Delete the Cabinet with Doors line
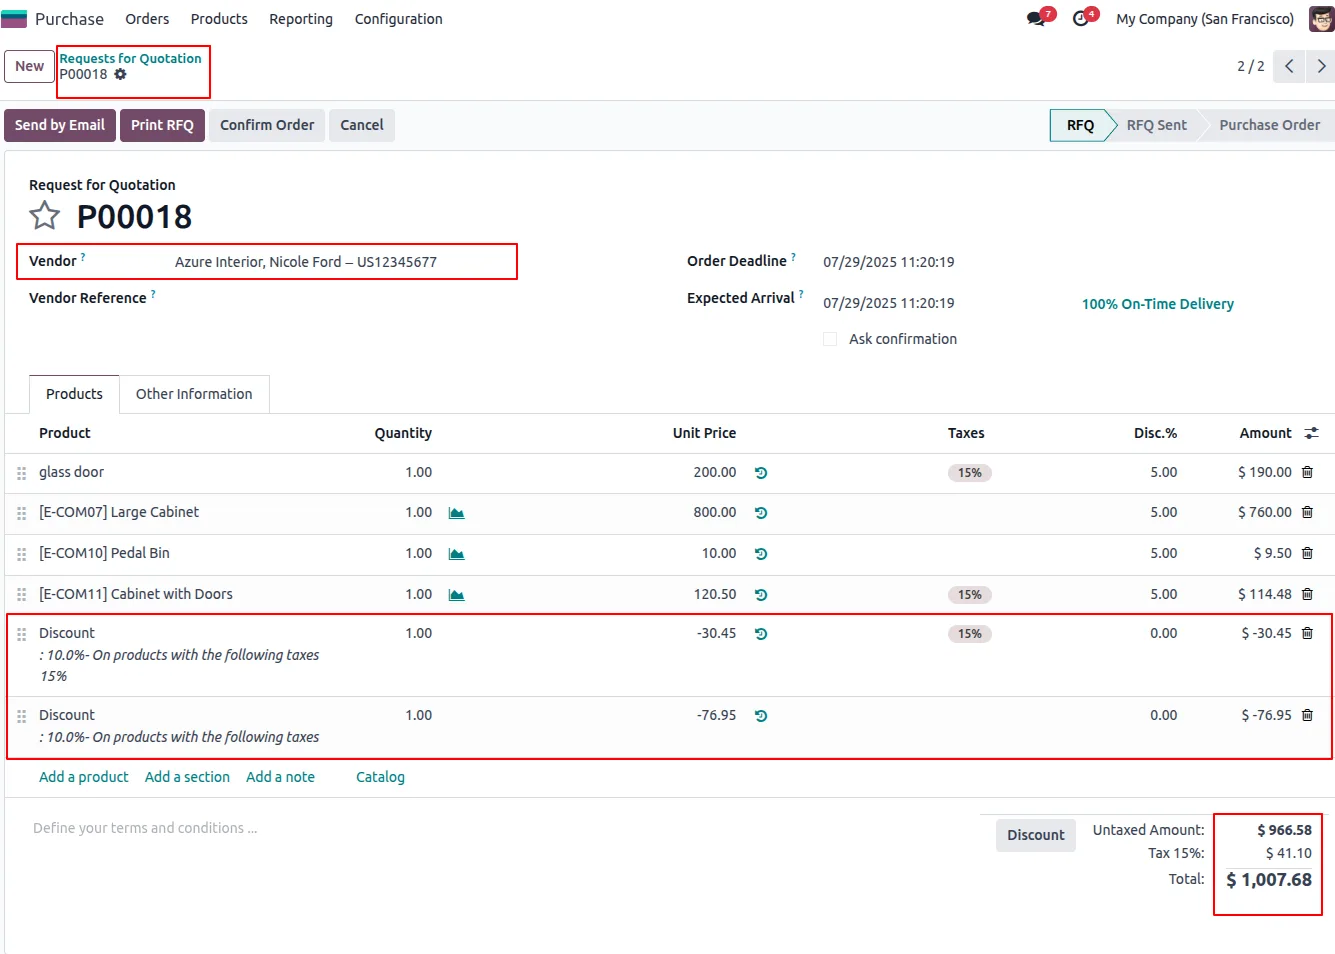 click(1307, 594)
